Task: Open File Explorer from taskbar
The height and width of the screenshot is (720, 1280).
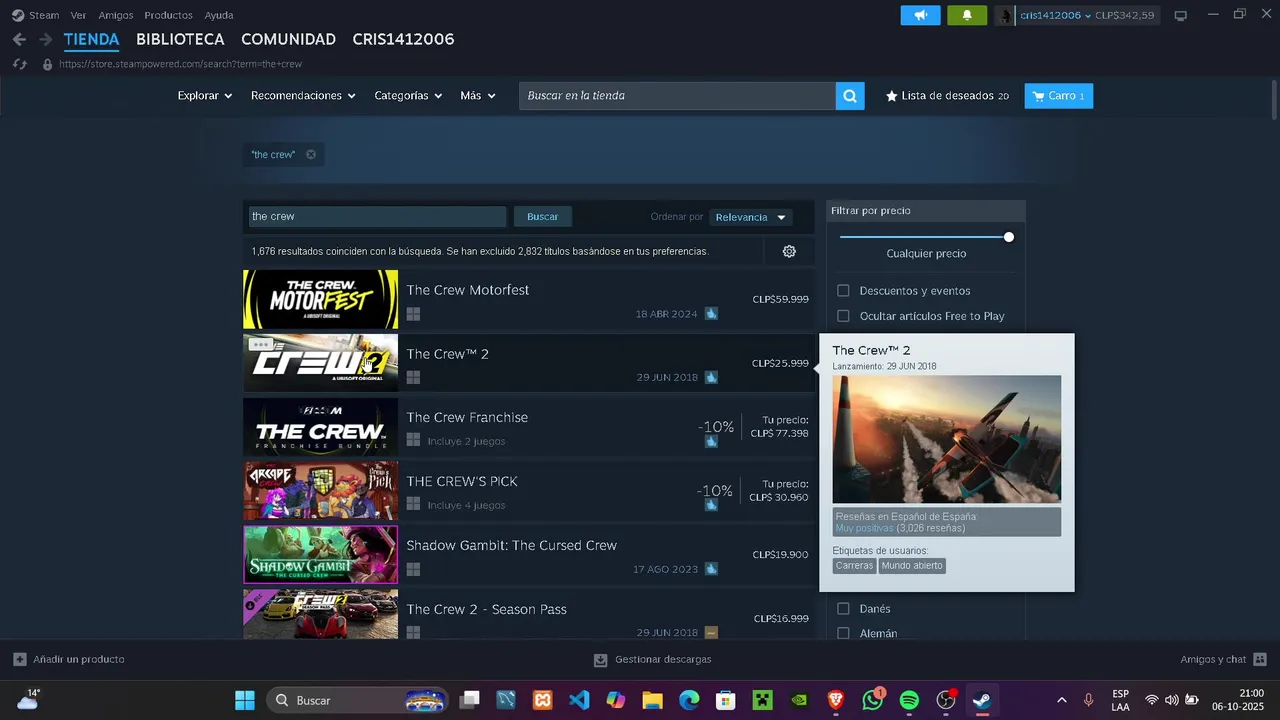Action: point(652,700)
